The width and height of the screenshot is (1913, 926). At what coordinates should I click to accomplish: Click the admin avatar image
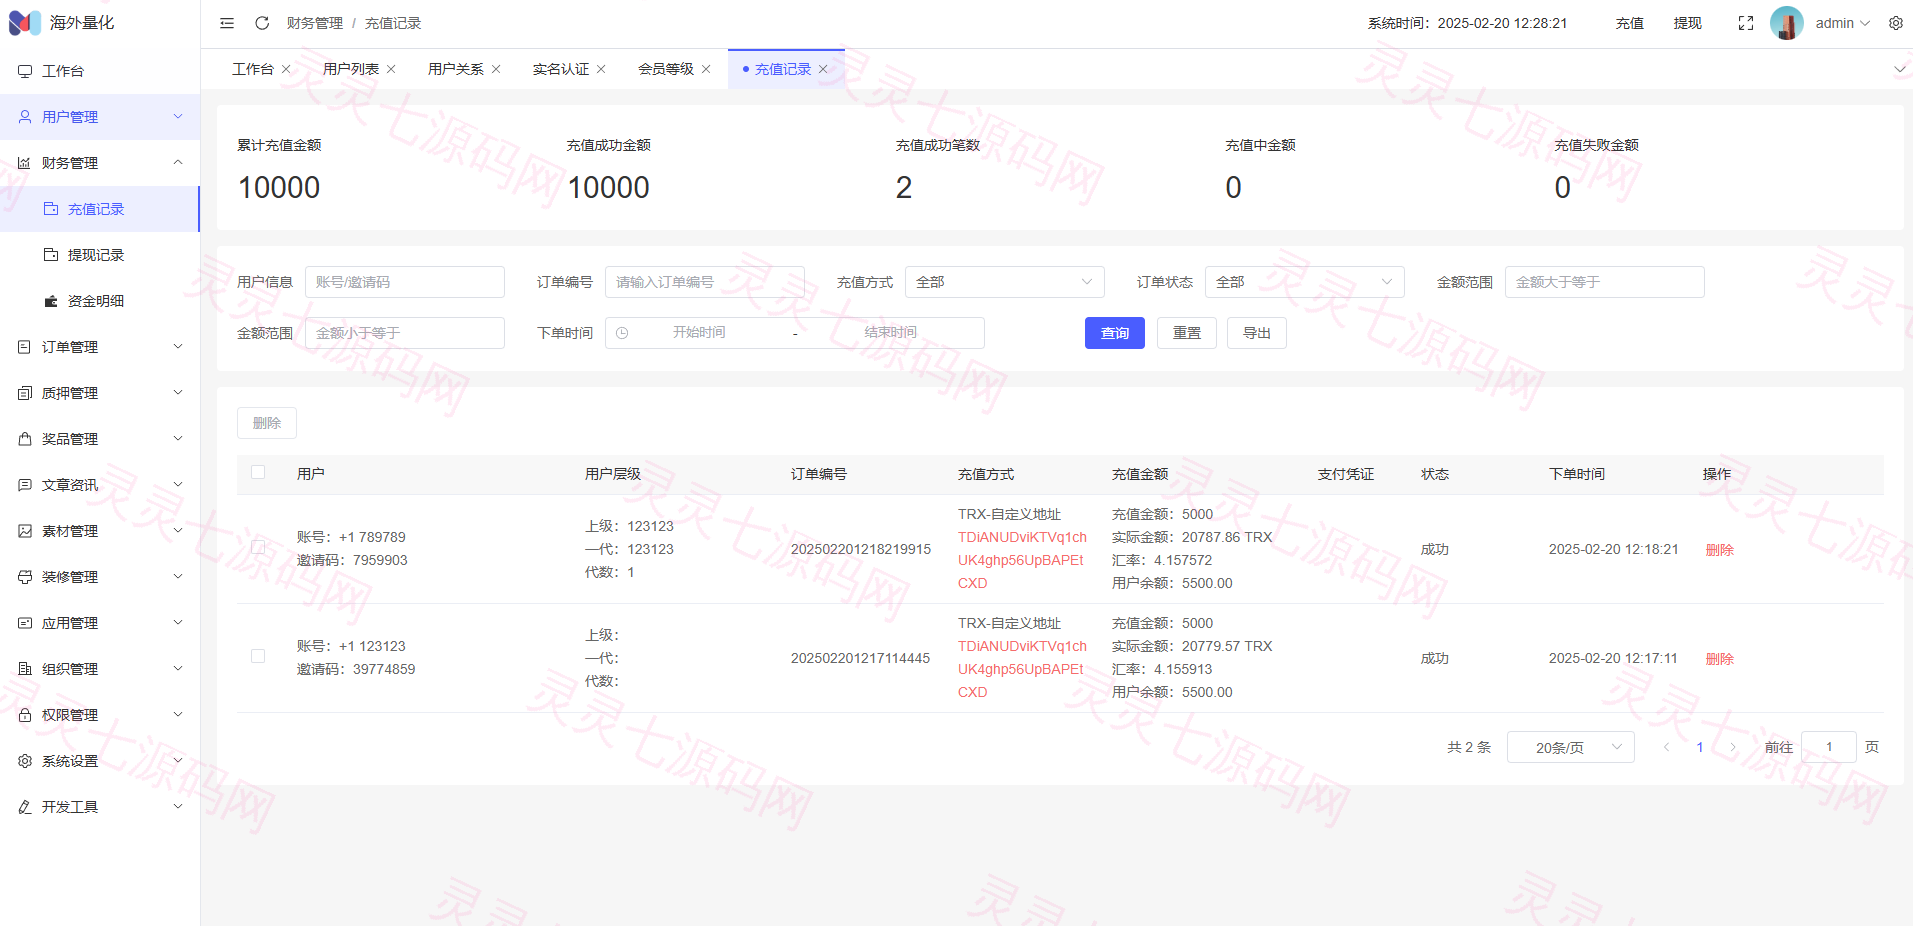[x=1787, y=23]
